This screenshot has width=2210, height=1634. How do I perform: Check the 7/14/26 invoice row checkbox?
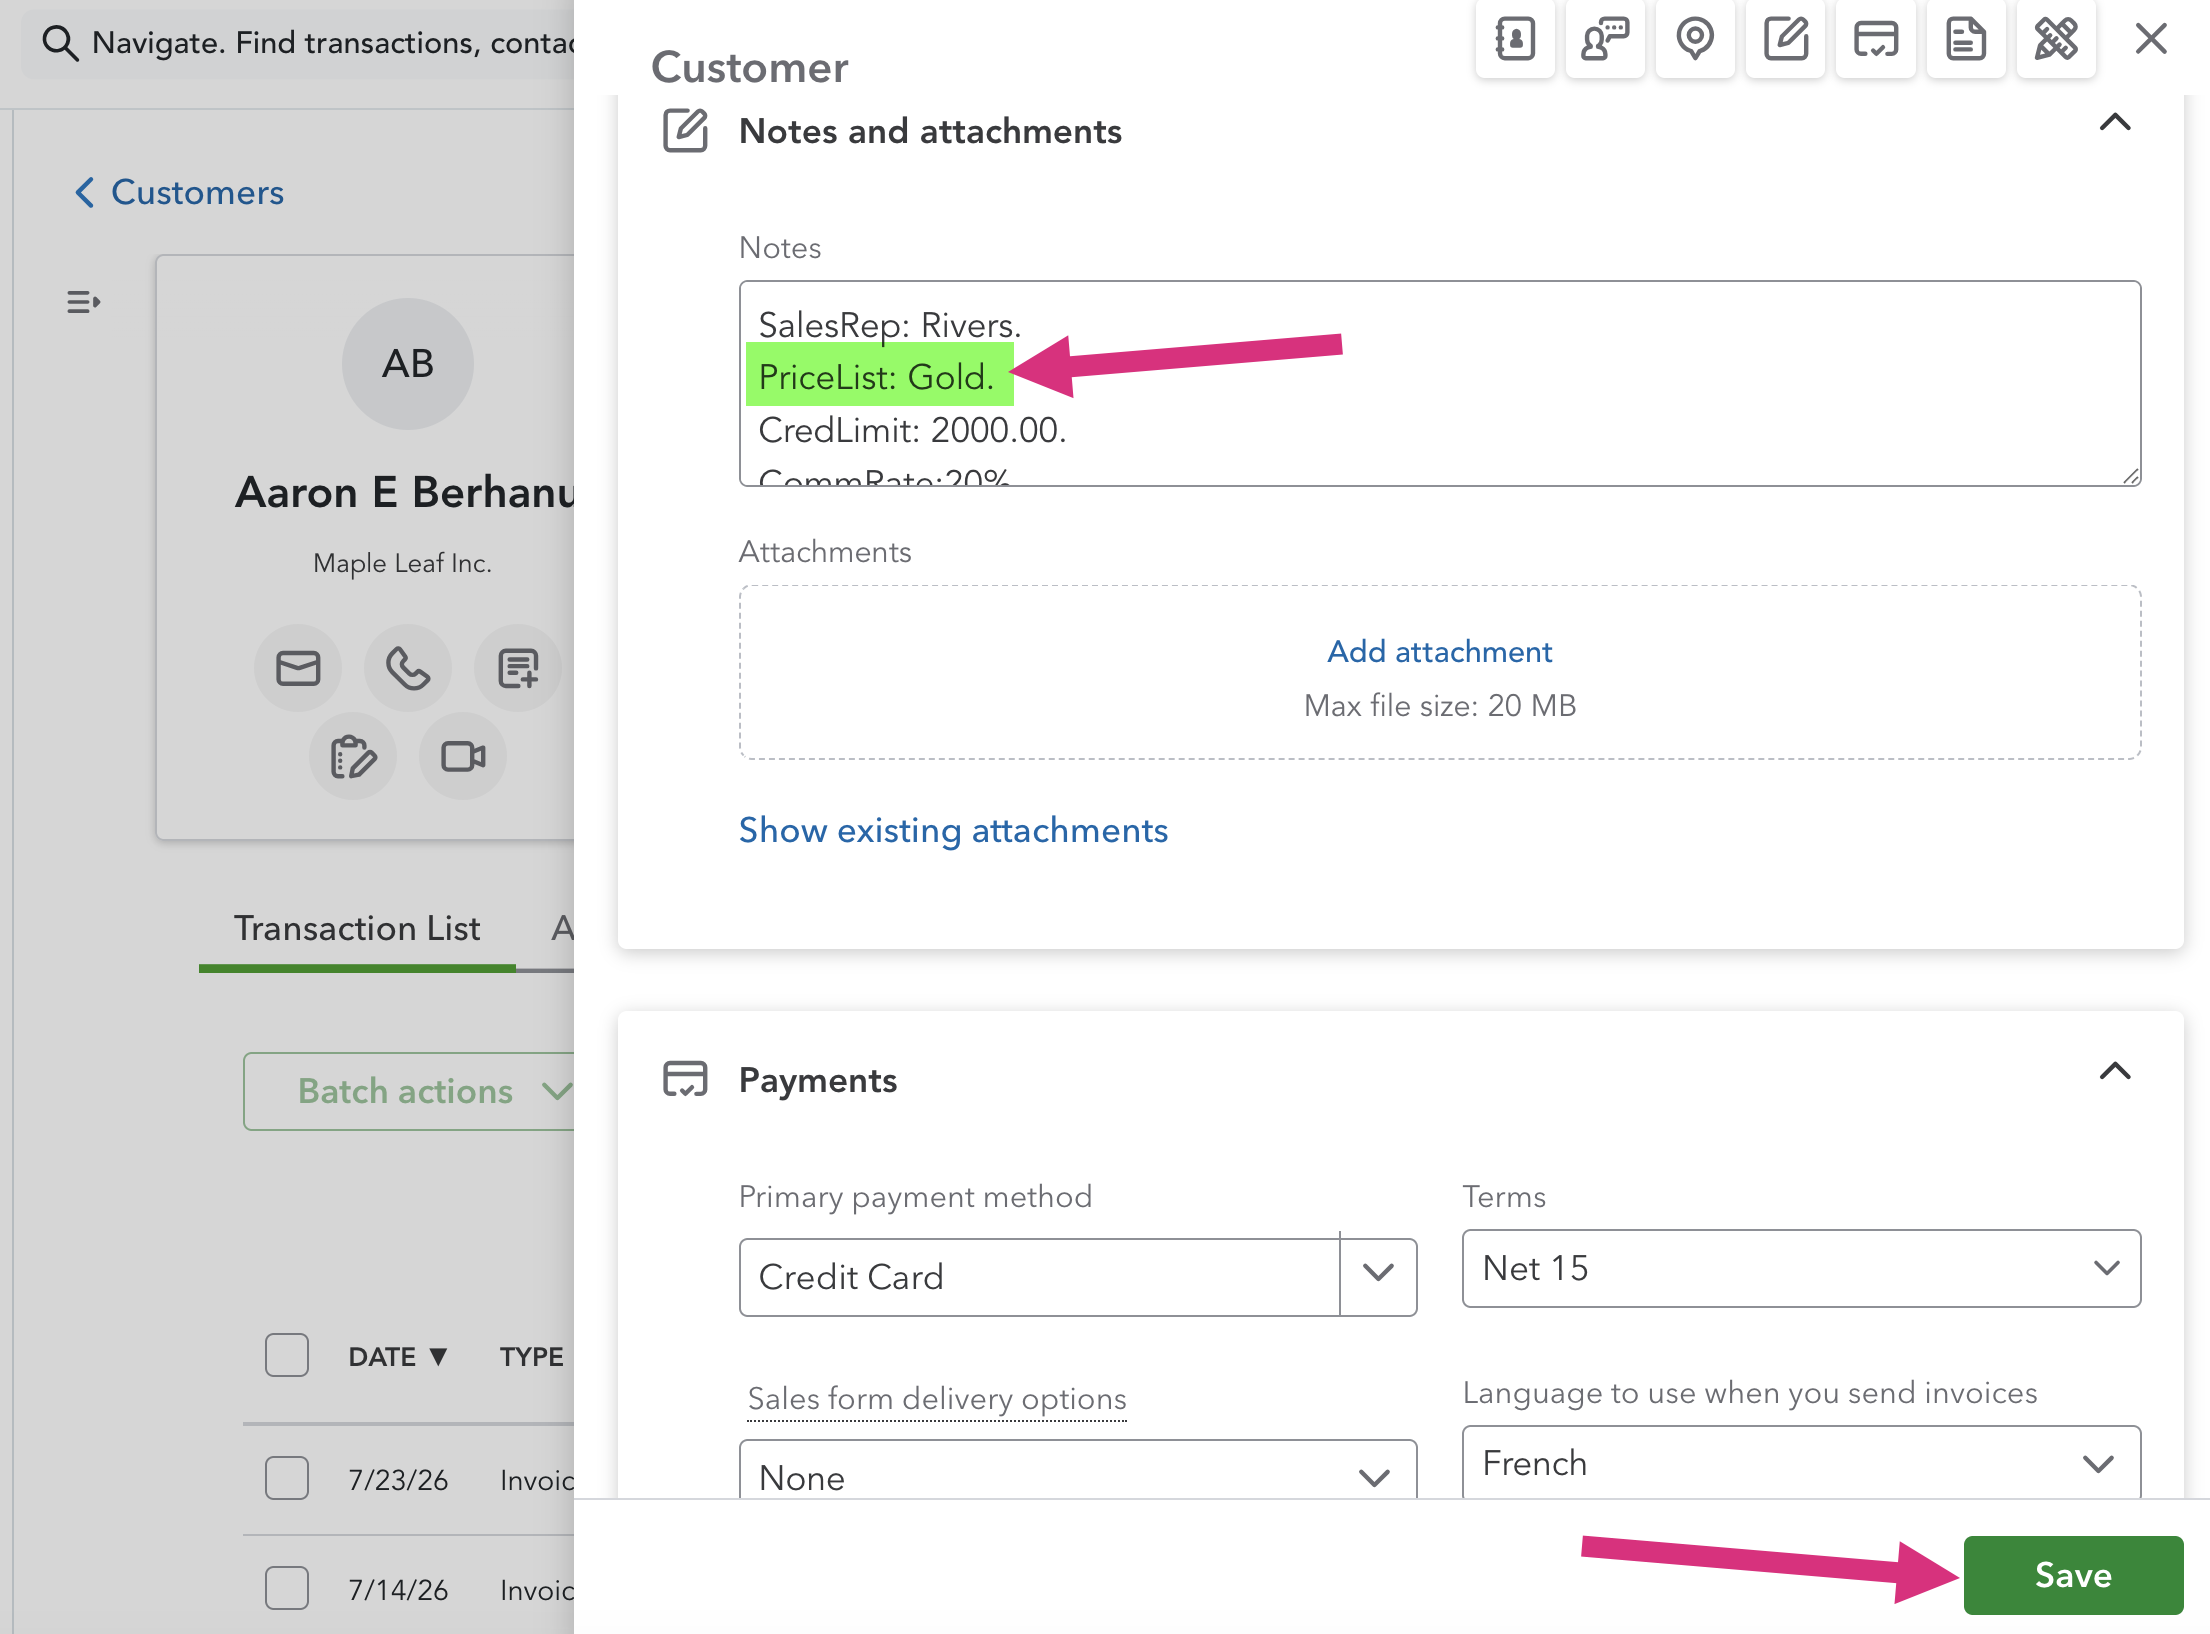pos(287,1588)
